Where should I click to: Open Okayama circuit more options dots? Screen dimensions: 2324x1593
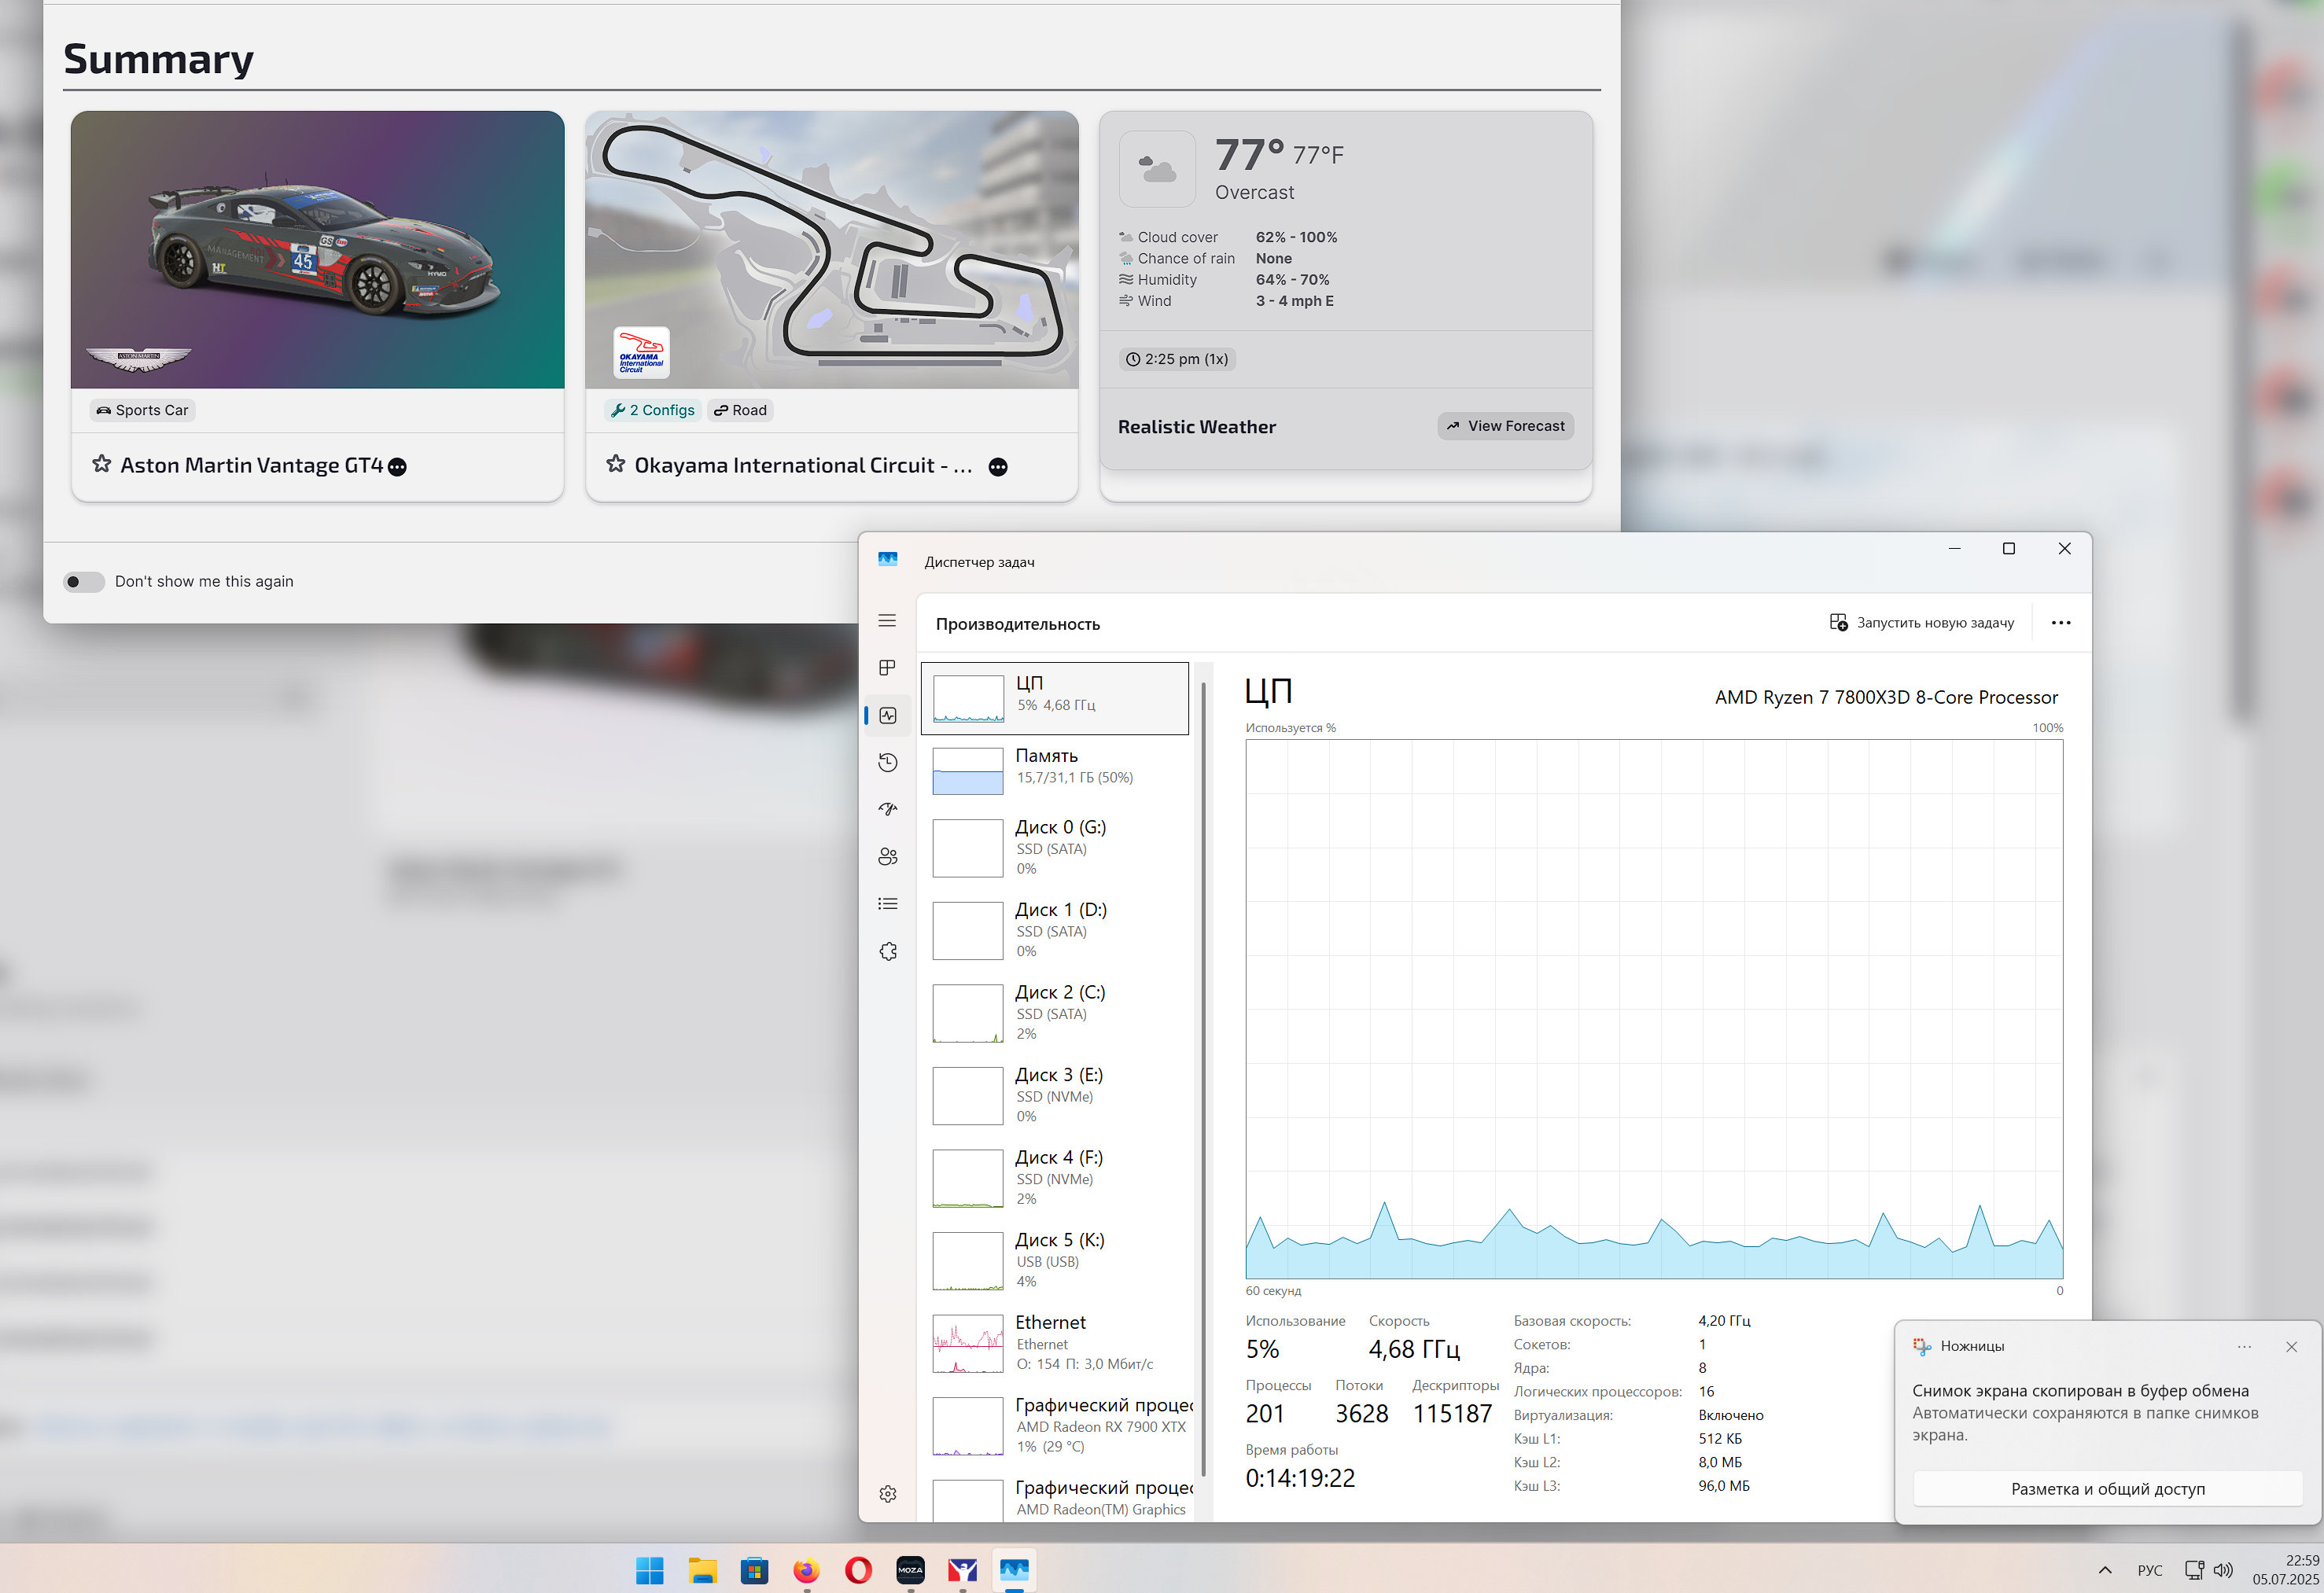coord(997,467)
